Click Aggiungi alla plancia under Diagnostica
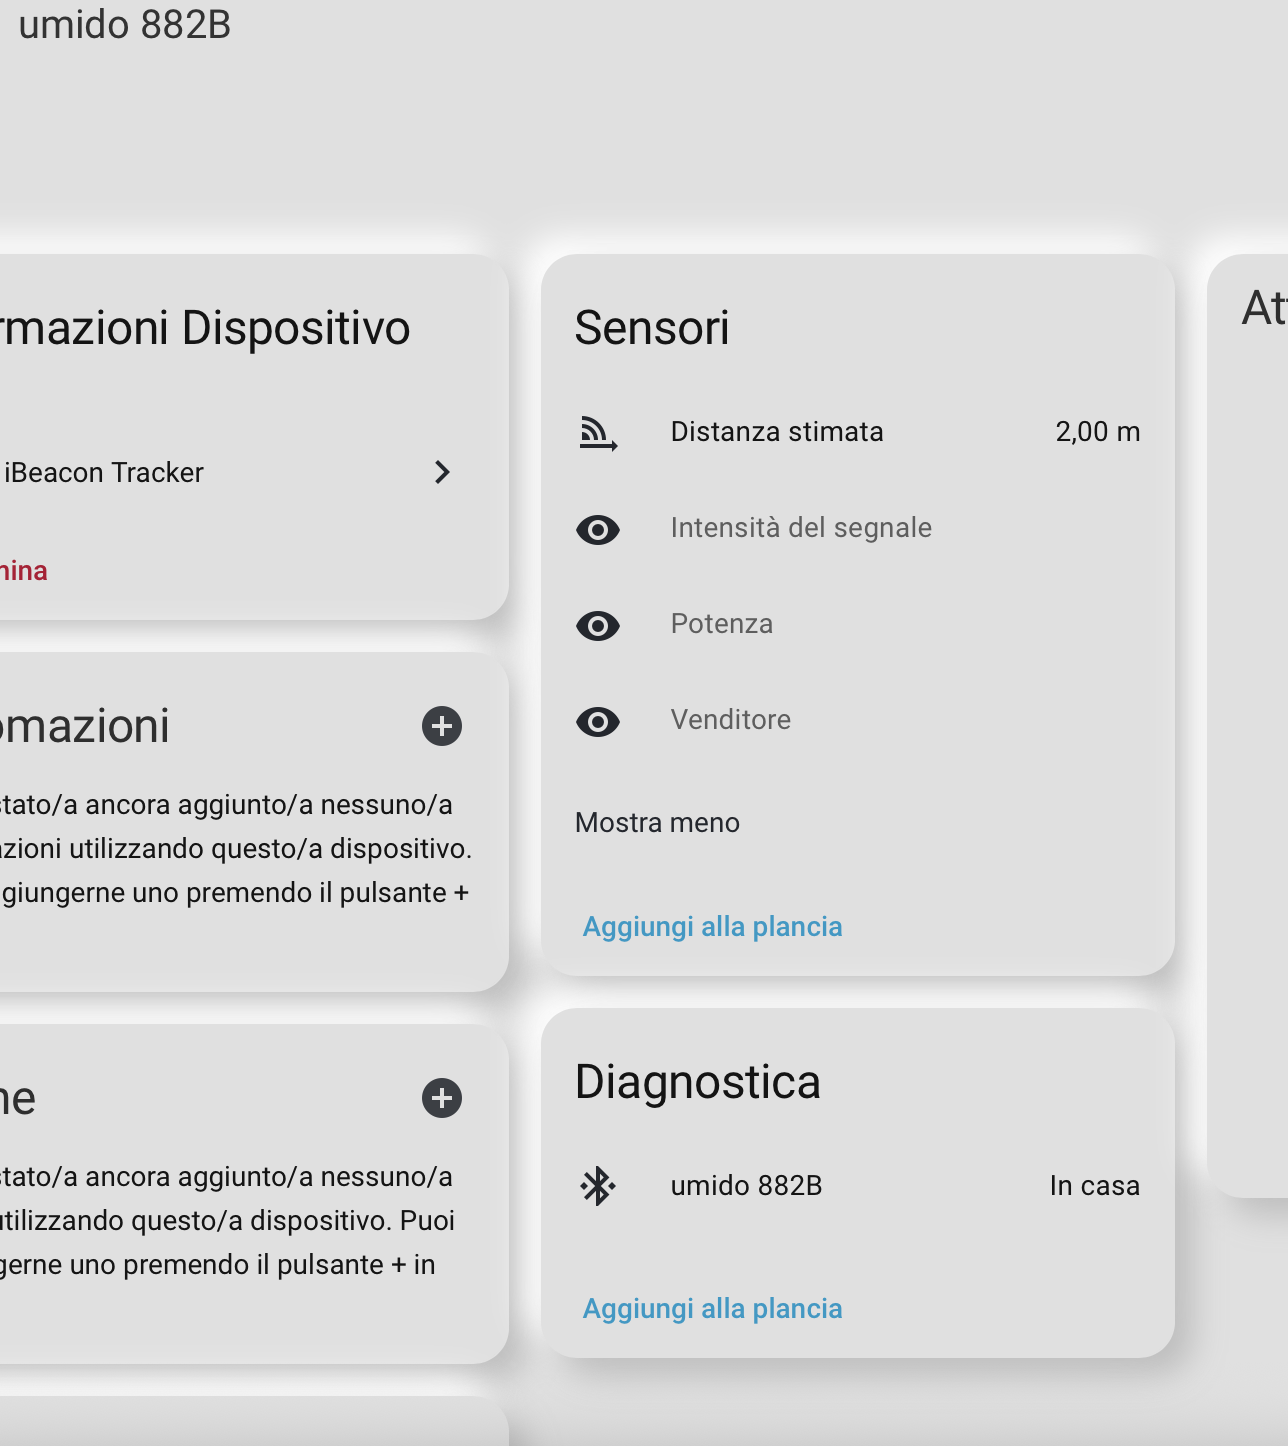The height and width of the screenshot is (1446, 1288). (x=712, y=1309)
